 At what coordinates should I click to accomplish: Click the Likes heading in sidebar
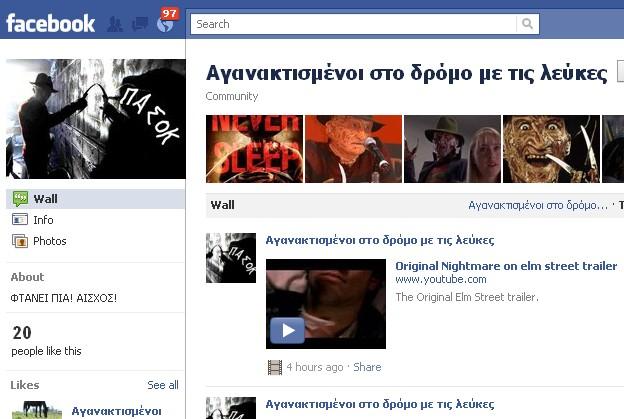(x=25, y=385)
